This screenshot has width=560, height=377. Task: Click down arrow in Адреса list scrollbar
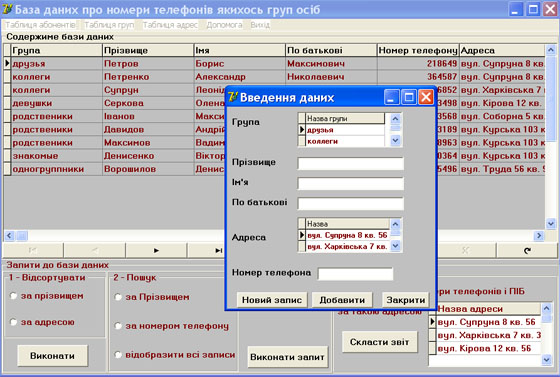tap(395, 246)
